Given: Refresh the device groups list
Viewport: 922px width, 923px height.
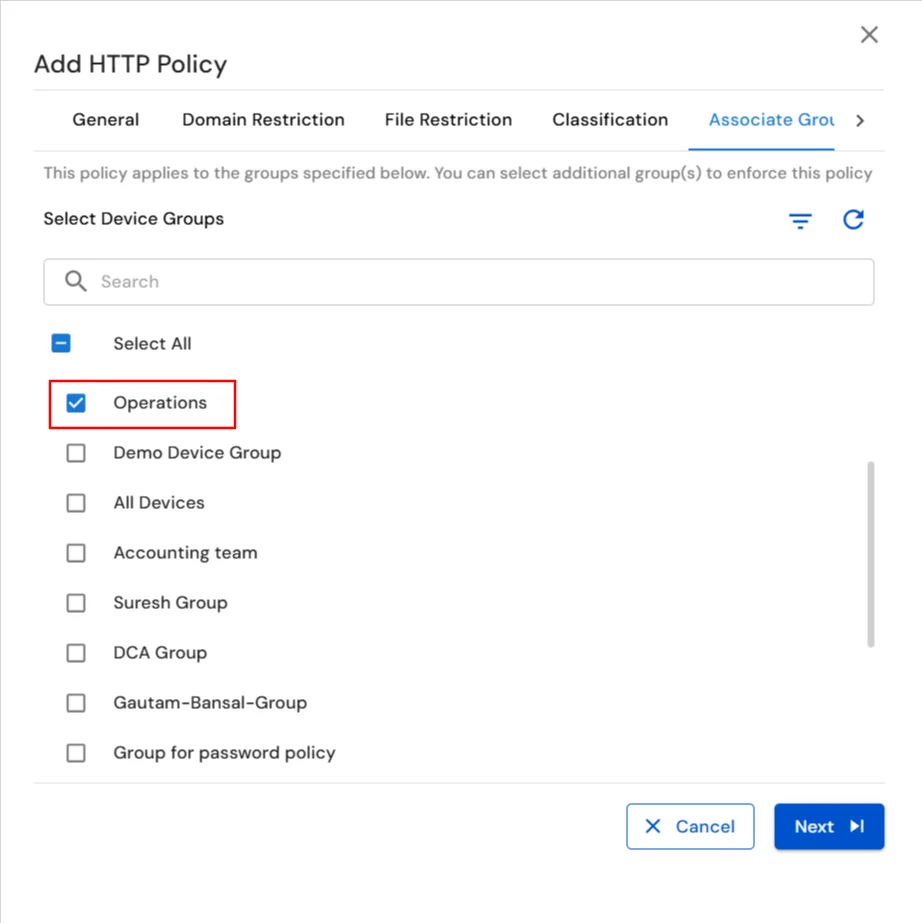Looking at the screenshot, I should click(x=853, y=220).
